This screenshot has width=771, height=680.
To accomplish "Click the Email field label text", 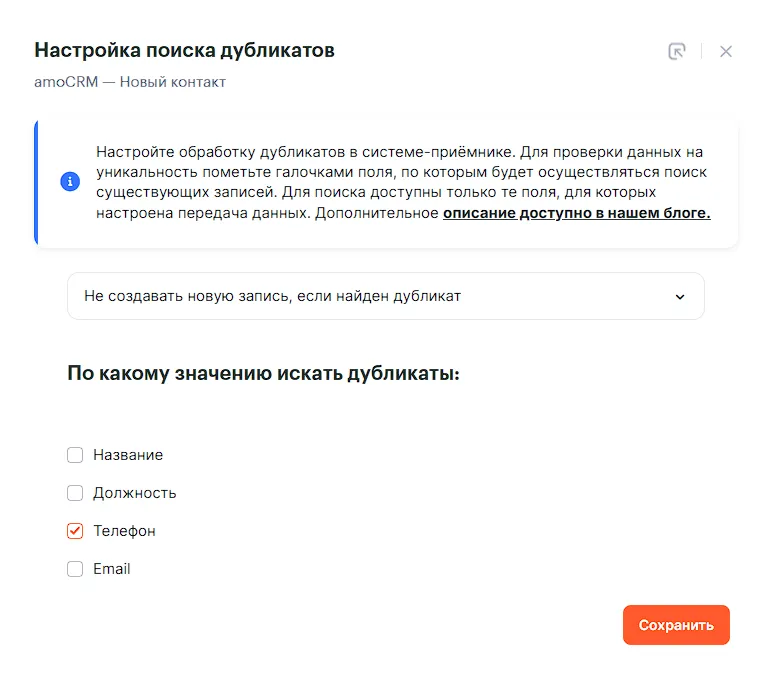I will 112,569.
